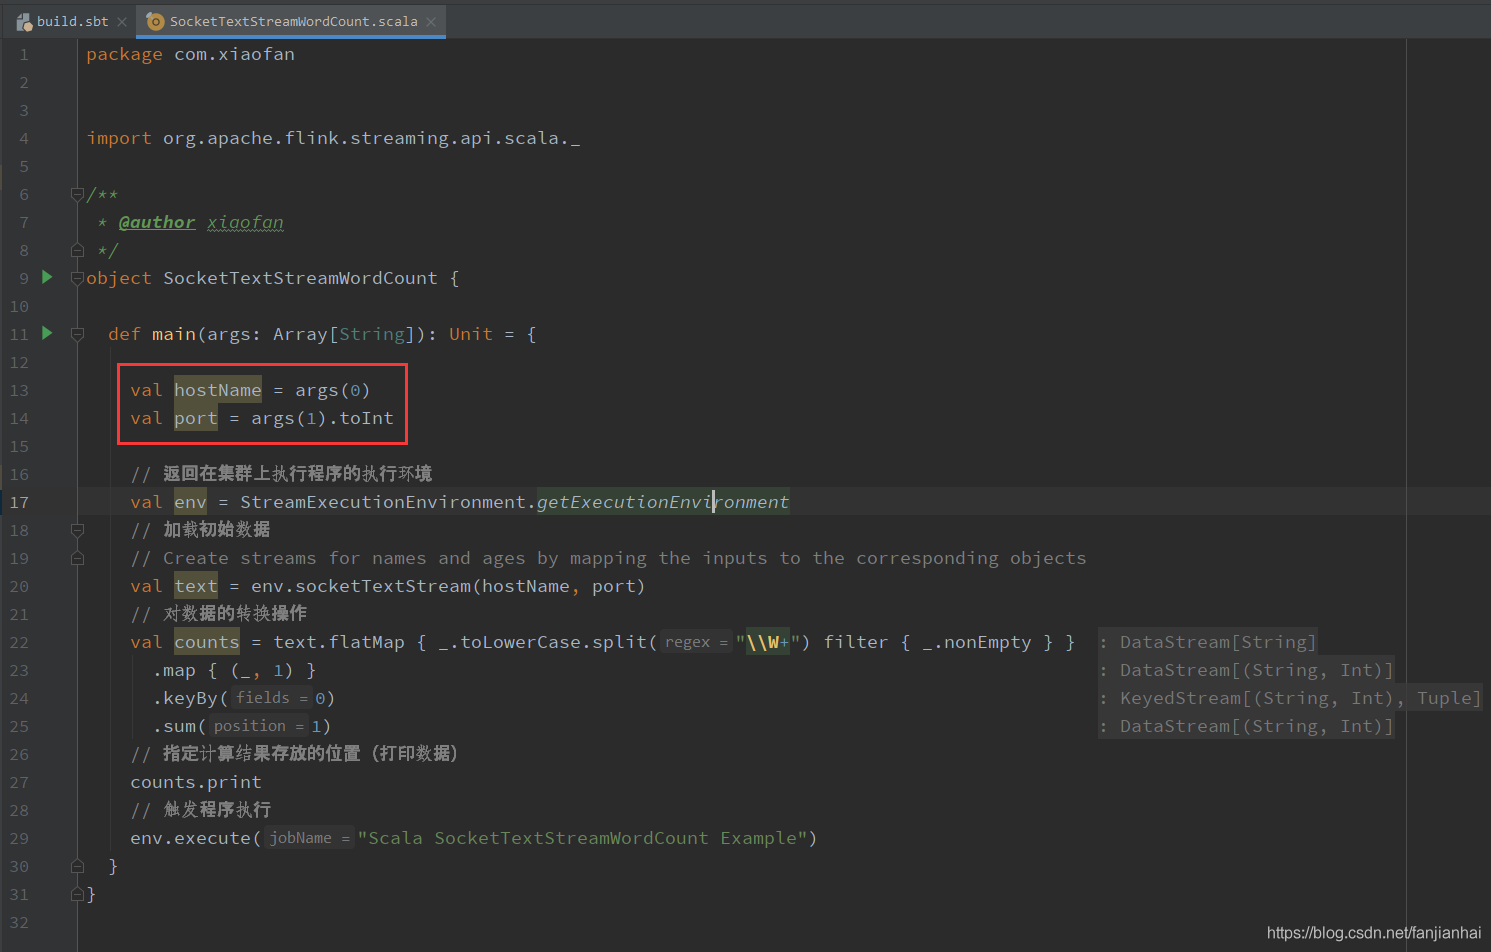The height and width of the screenshot is (952, 1491).
Task: Click the Scala object file icon in tab
Action: [x=155, y=21]
